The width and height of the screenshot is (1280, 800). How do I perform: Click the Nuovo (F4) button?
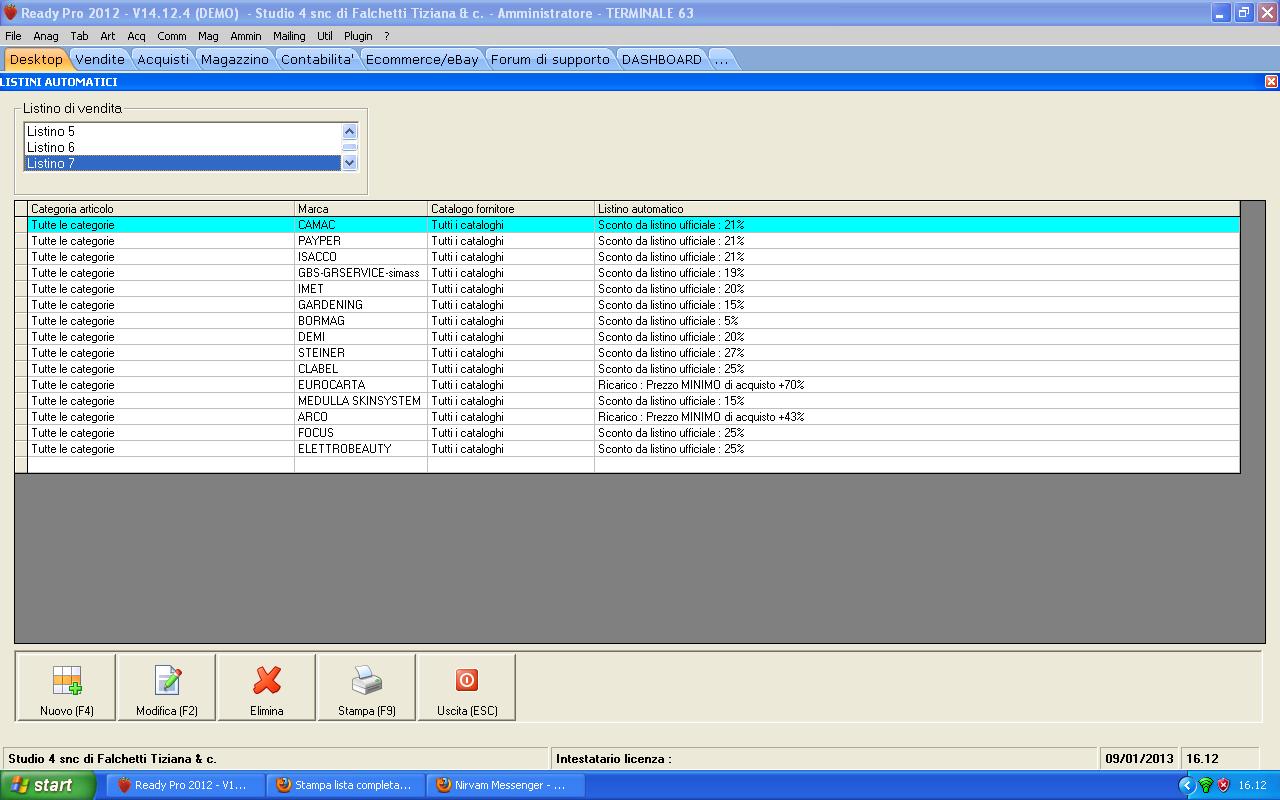(x=67, y=688)
